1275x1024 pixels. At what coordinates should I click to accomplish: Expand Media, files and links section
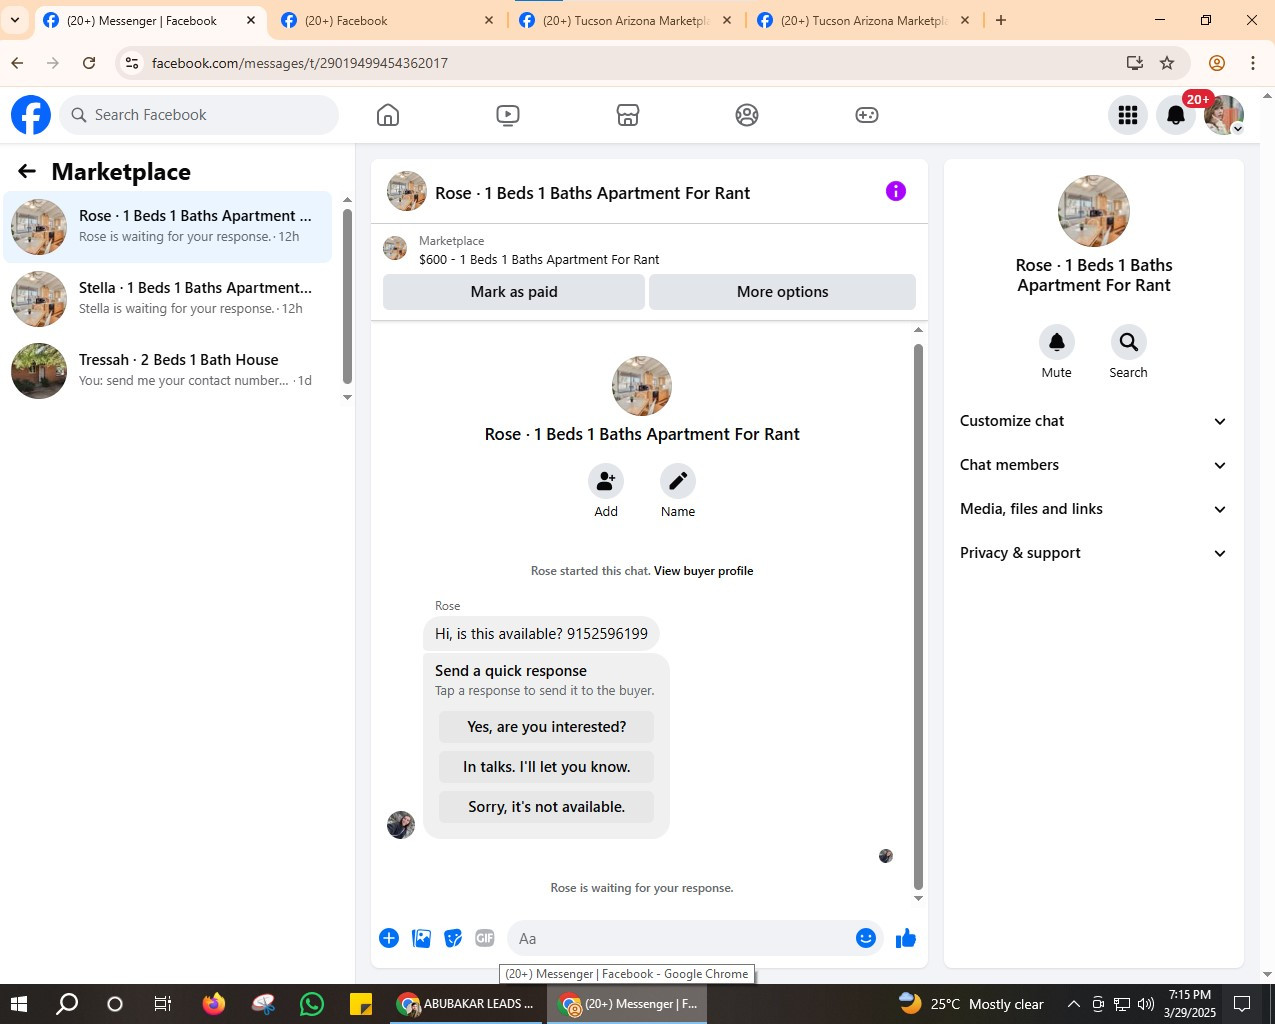pyautogui.click(x=1094, y=509)
